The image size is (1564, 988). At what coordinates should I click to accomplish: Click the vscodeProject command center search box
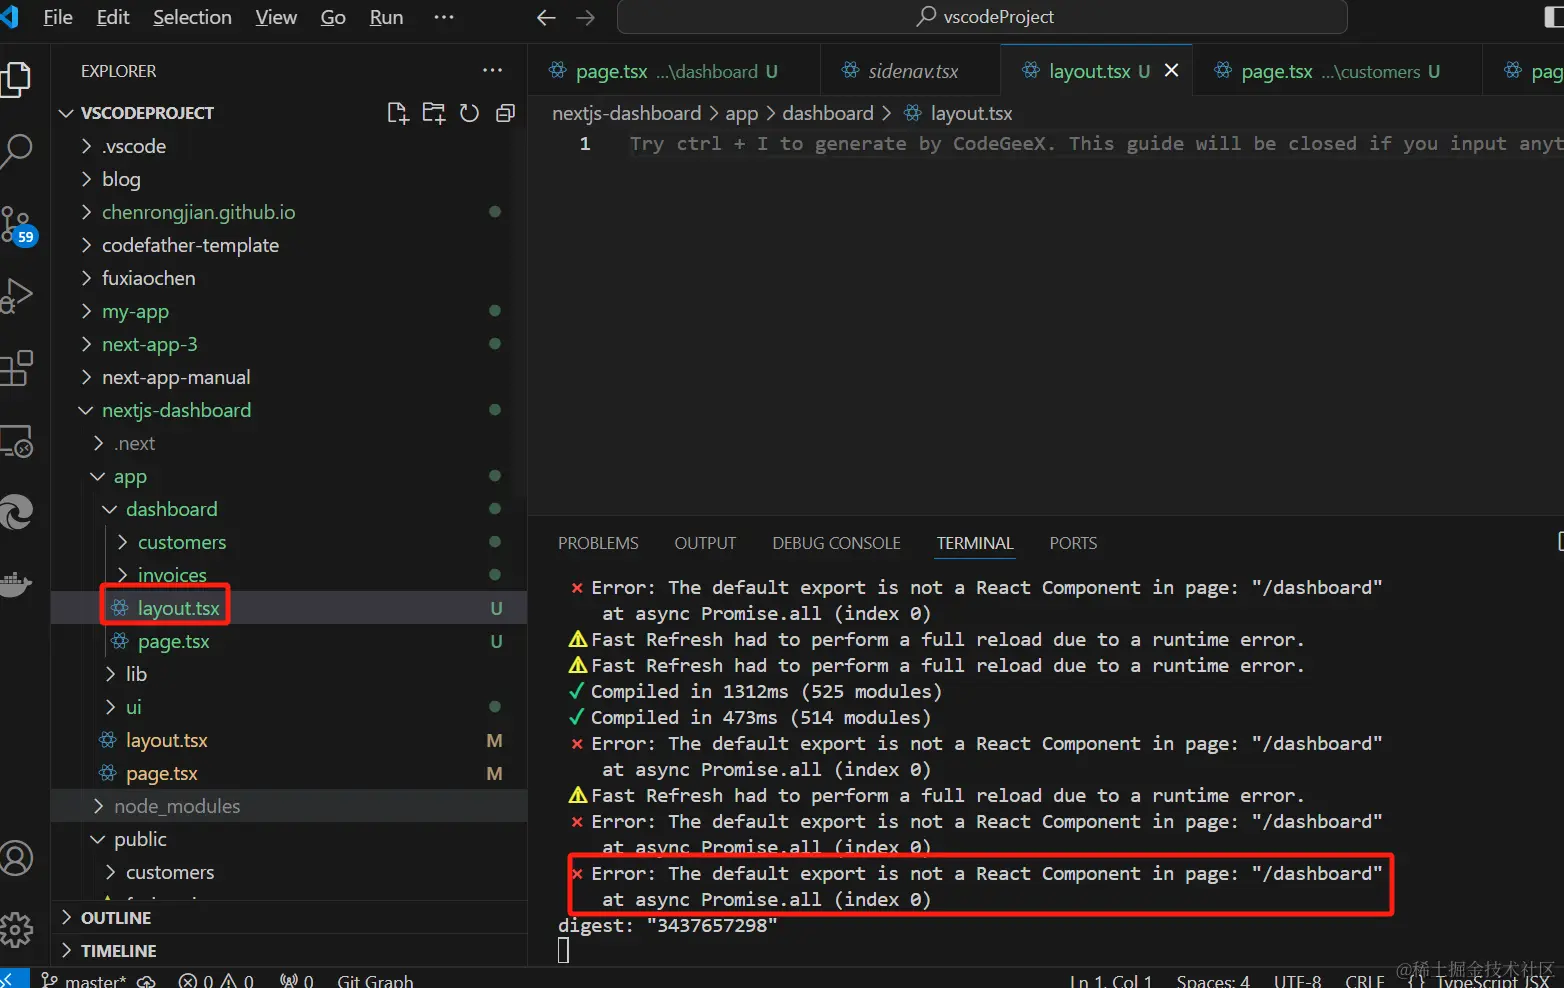(x=982, y=17)
